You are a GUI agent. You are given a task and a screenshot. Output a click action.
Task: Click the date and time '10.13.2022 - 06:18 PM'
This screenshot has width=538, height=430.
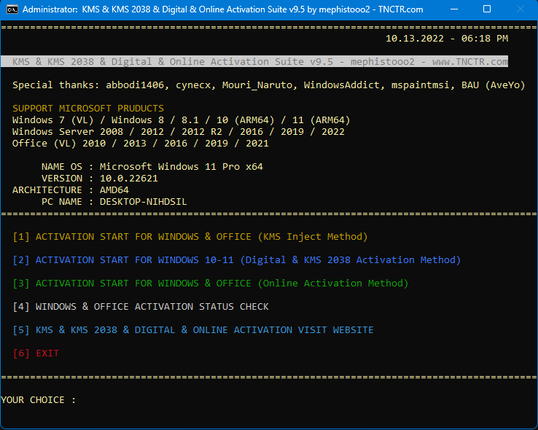click(x=447, y=38)
